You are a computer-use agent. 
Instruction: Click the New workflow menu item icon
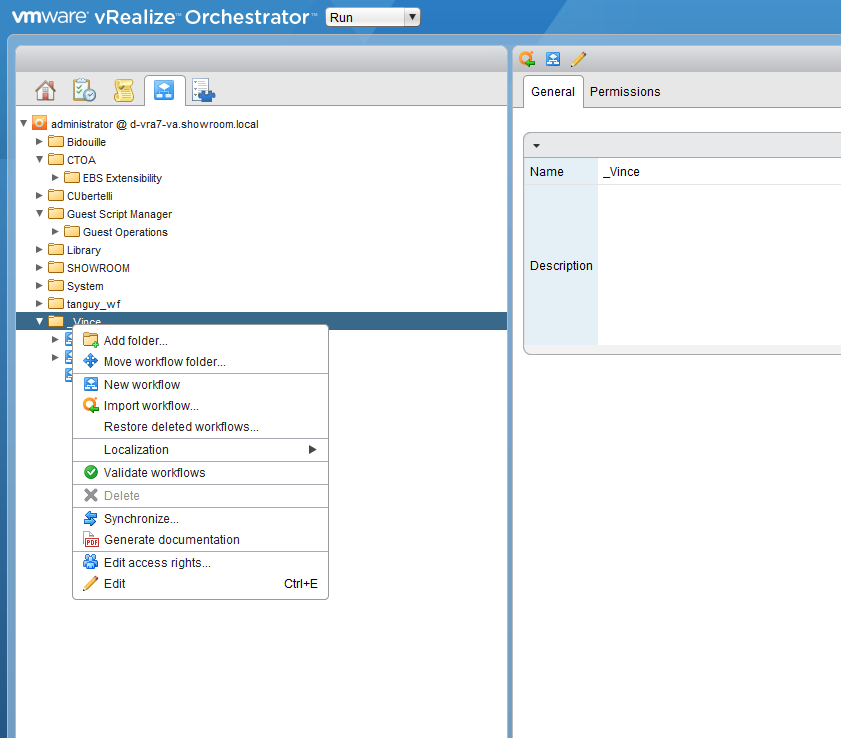tap(91, 384)
